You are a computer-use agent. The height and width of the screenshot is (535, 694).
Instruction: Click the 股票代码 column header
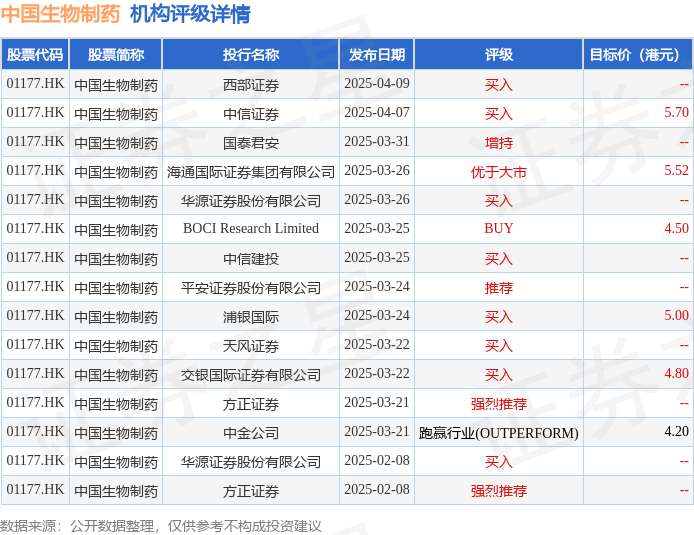pos(35,54)
